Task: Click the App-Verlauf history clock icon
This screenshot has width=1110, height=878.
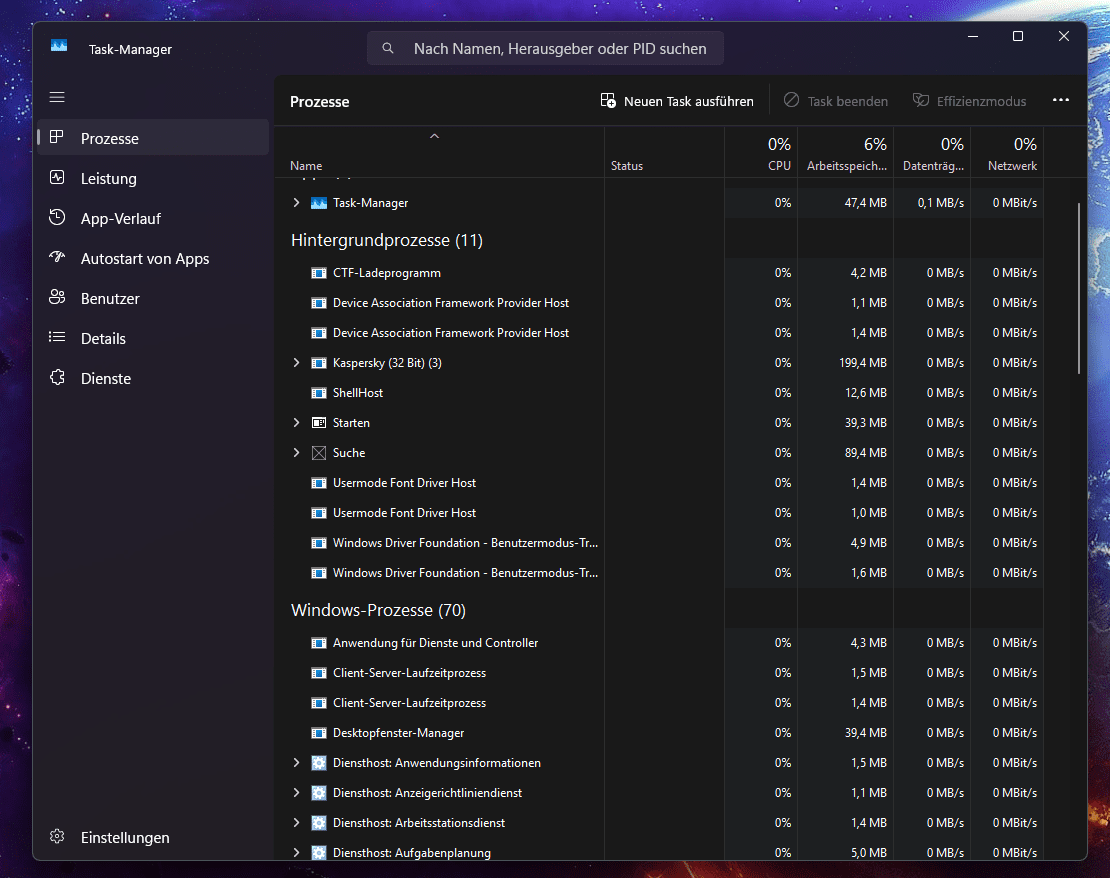Action: 57,217
